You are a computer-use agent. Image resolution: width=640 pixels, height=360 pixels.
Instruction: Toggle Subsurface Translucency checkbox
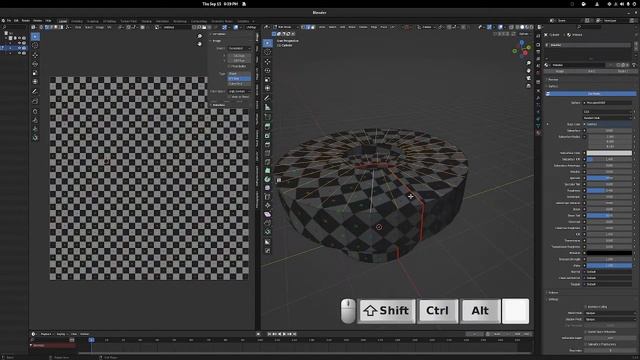coord(585,344)
